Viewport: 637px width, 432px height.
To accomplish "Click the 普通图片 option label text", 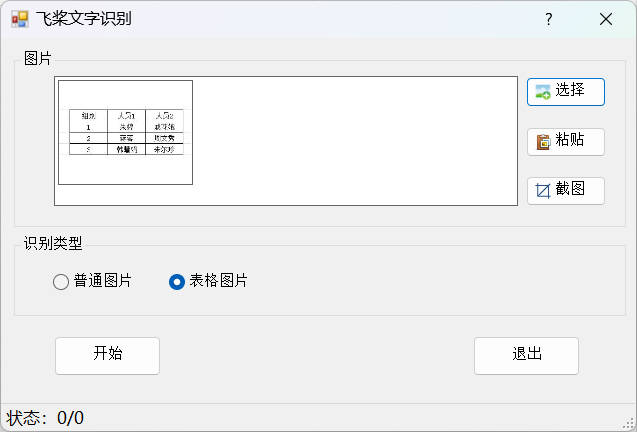I will point(103,281).
